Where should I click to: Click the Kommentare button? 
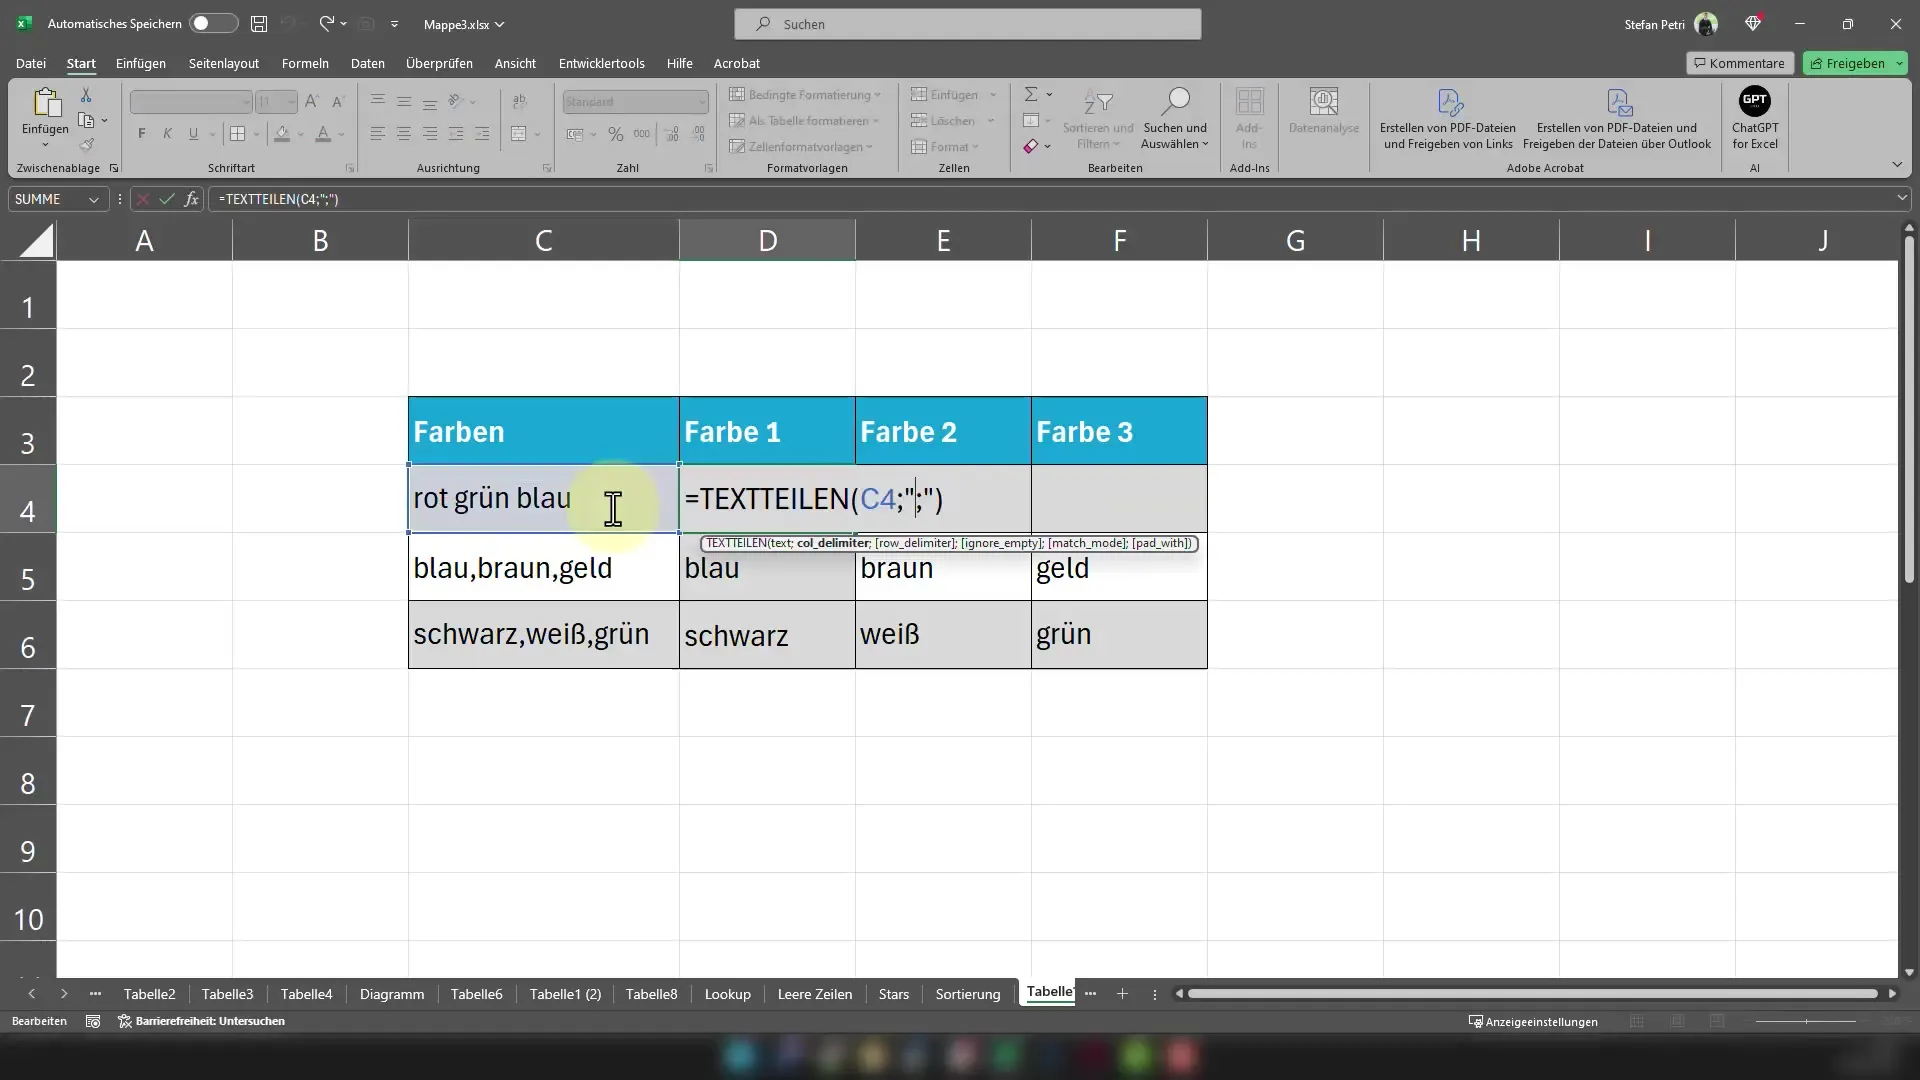(x=1739, y=63)
